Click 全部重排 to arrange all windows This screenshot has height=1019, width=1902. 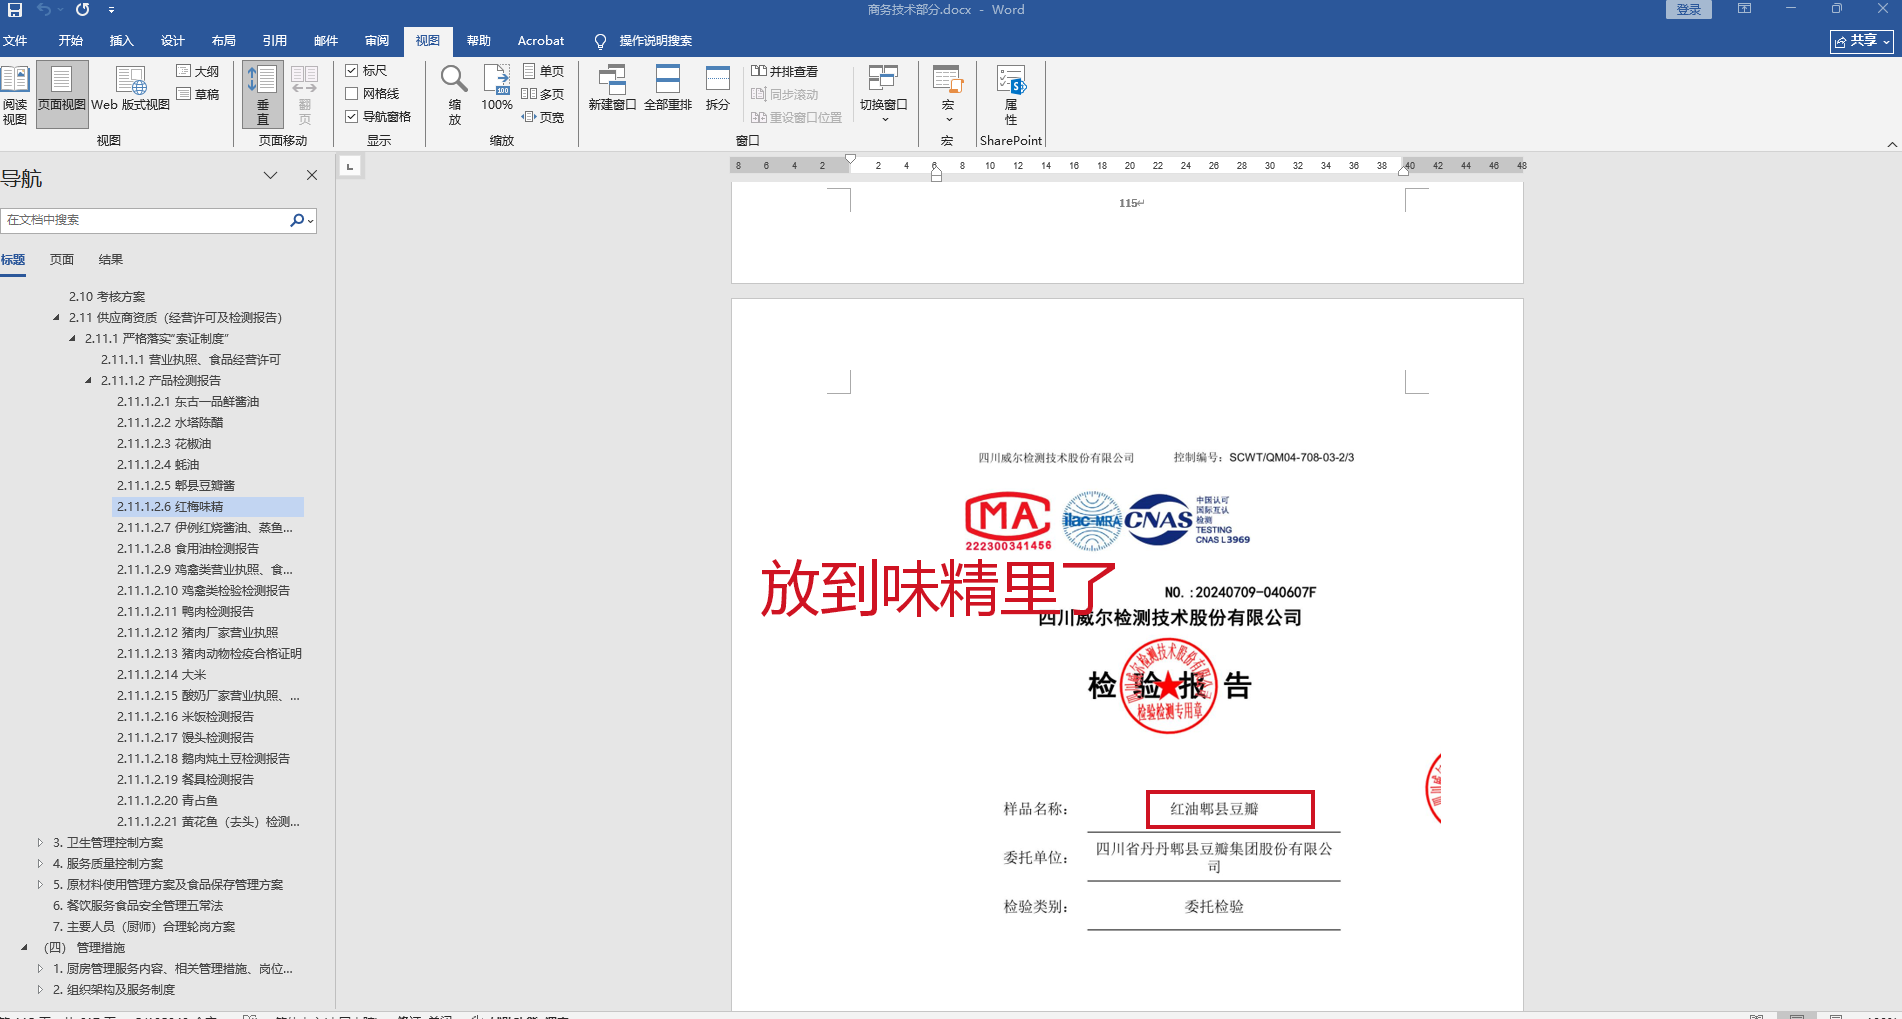point(668,88)
